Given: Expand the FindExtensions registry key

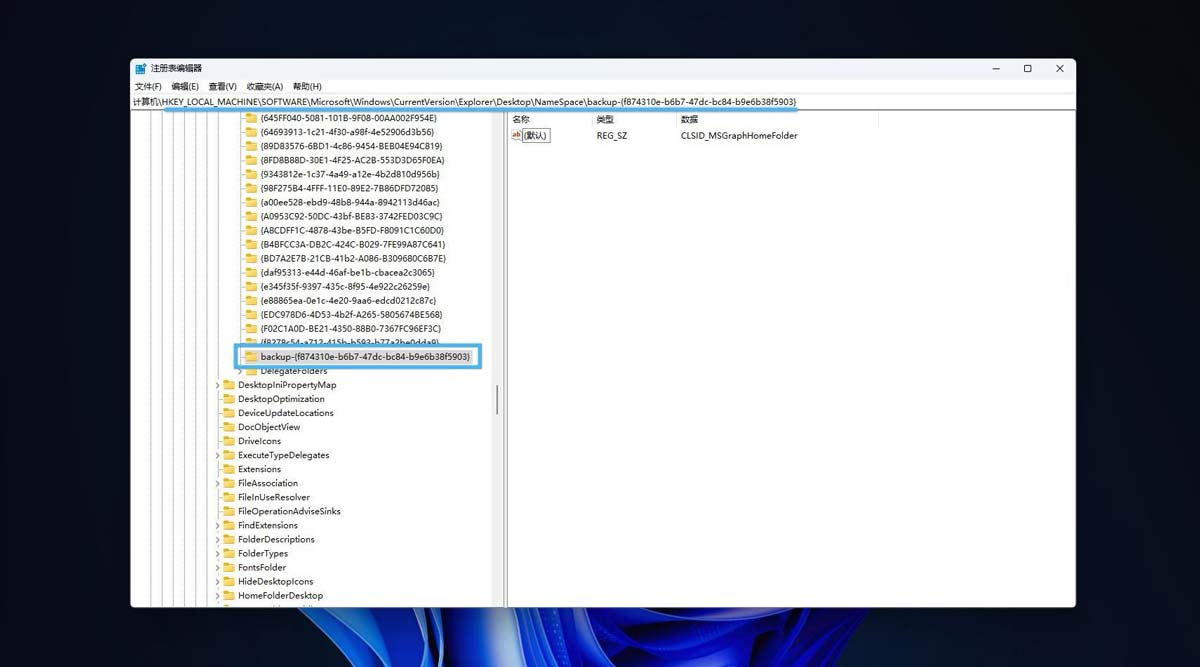Looking at the screenshot, I should [x=216, y=525].
